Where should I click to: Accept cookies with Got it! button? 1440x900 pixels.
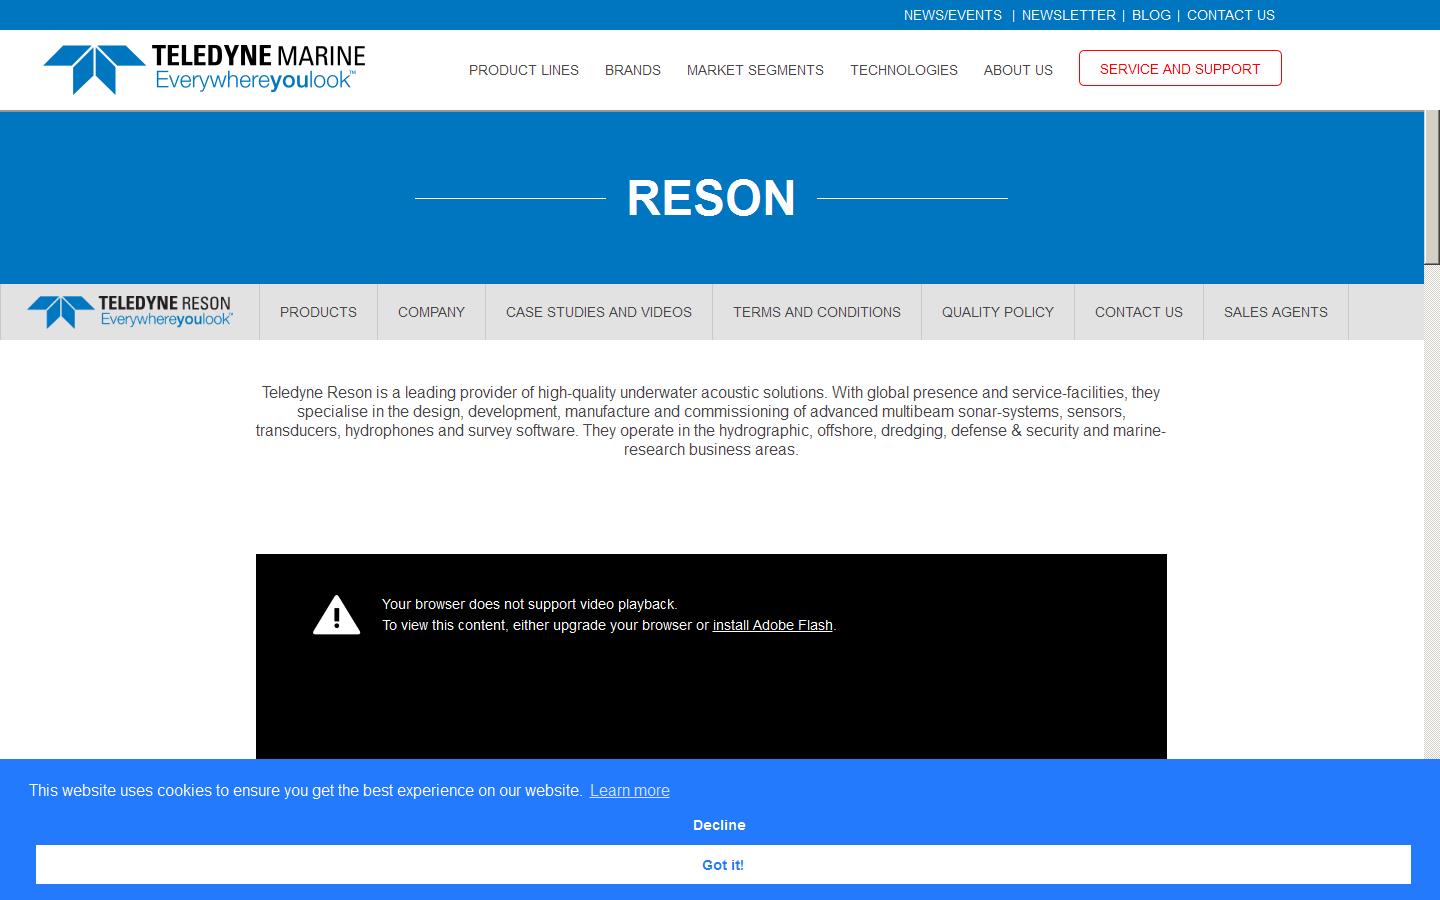723,864
